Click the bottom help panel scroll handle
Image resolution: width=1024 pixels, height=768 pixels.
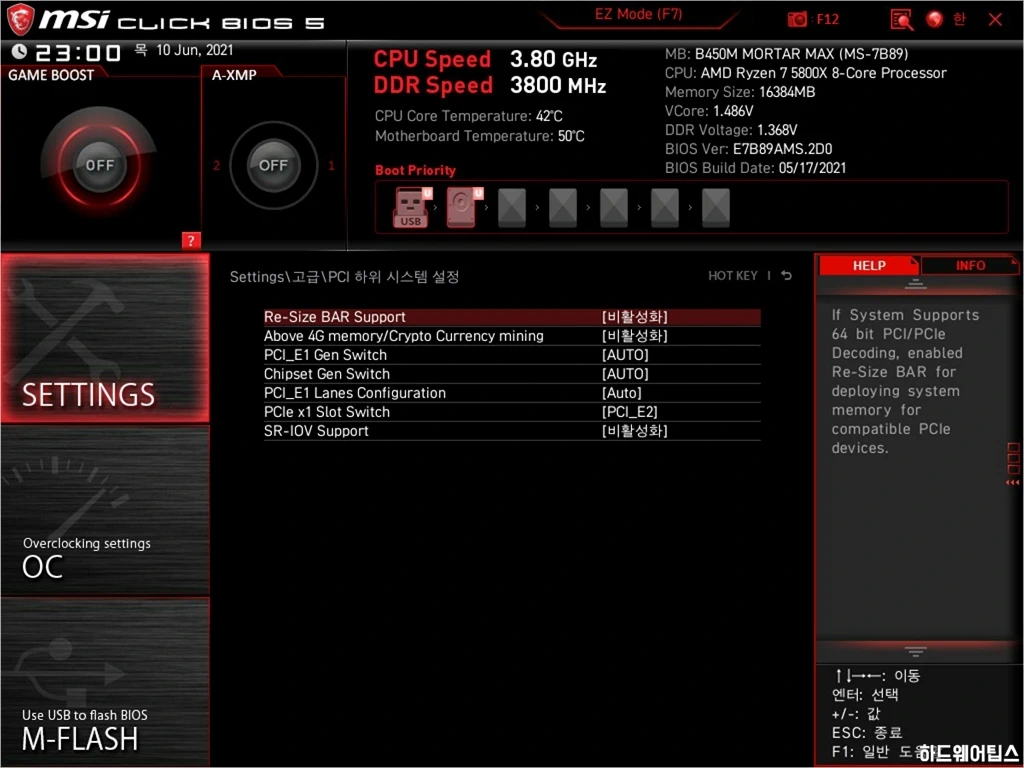915,651
